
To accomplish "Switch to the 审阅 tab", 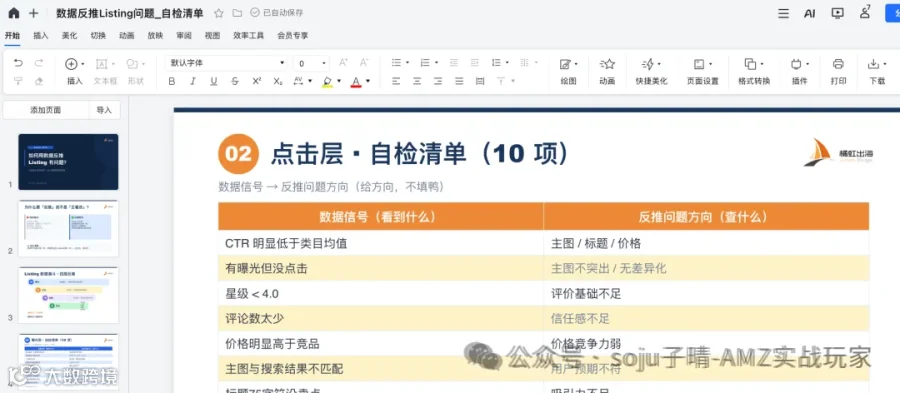I will tap(184, 36).
